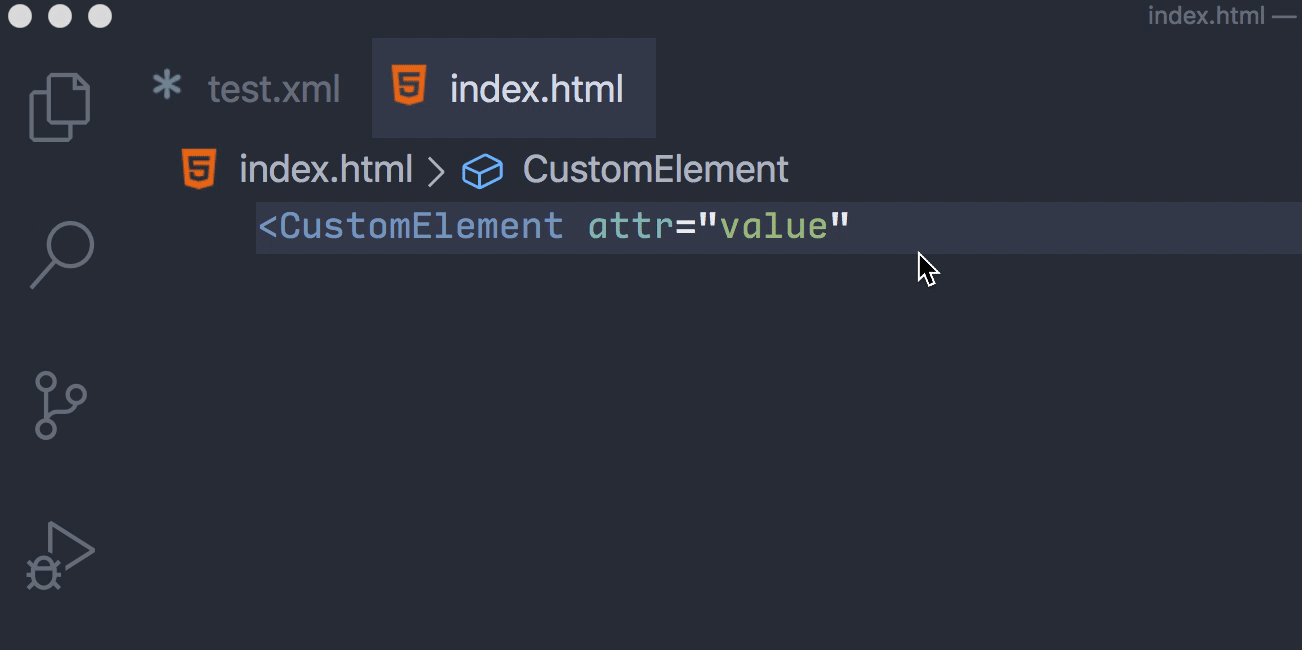Click the HTML5 icon in the breadcrumb bar

pos(197,168)
